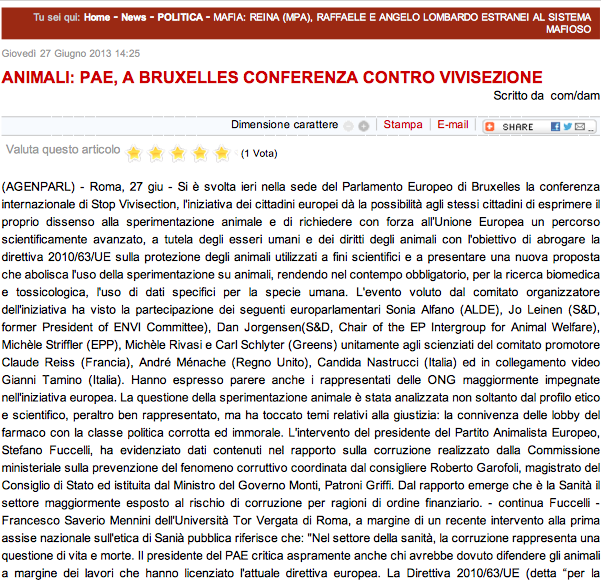
Task: Click the article headline ANIMALI: PAE, A BRUXELLES
Action: coord(272,77)
